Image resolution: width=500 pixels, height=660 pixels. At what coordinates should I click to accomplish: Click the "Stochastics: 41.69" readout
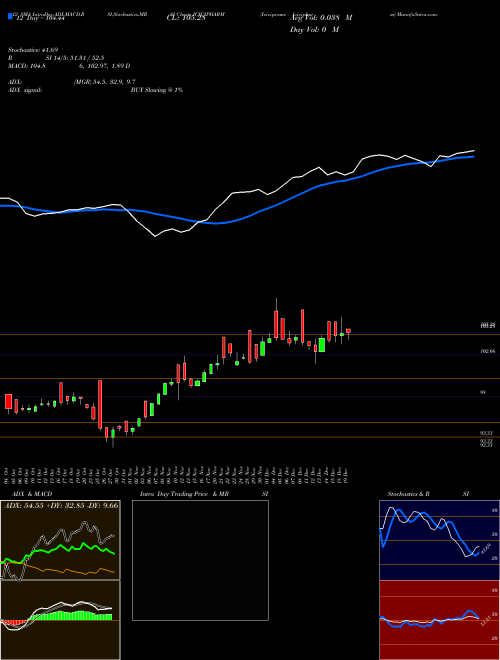point(32,50)
